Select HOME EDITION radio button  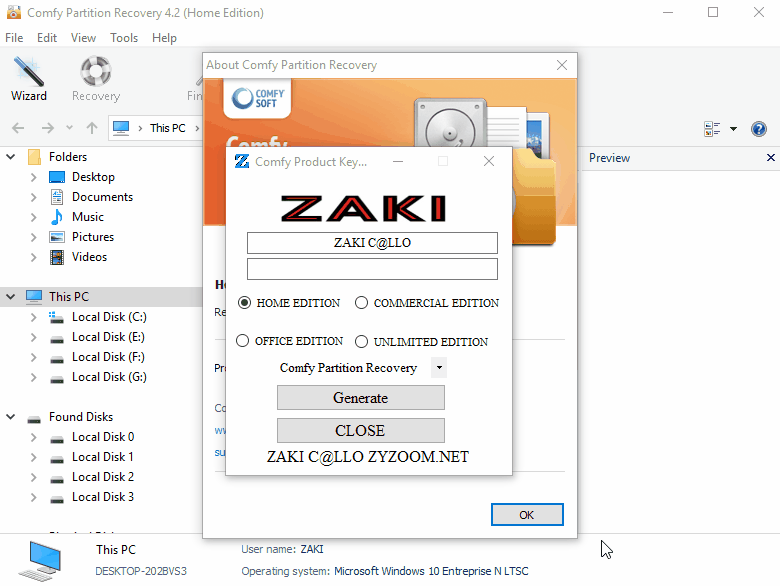coord(244,302)
